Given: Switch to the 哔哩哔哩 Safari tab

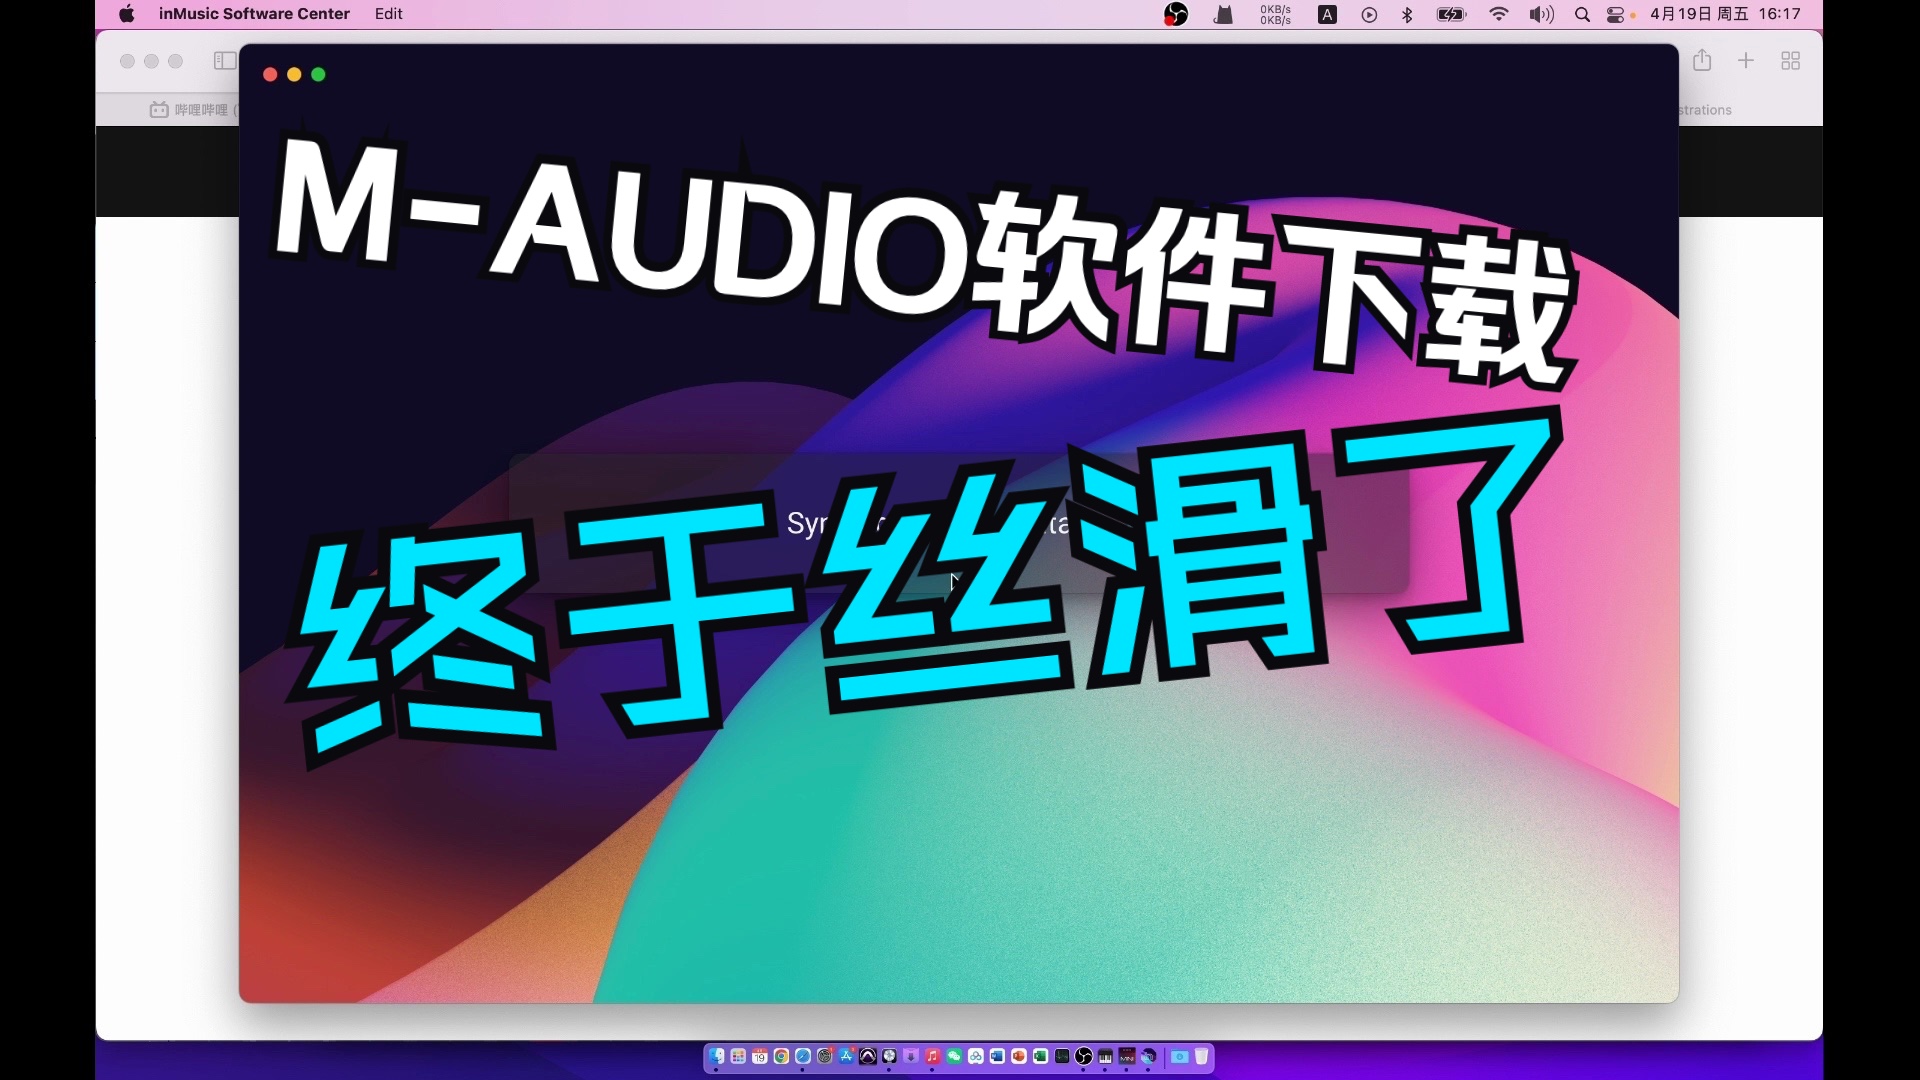Looking at the screenshot, I should [193, 110].
